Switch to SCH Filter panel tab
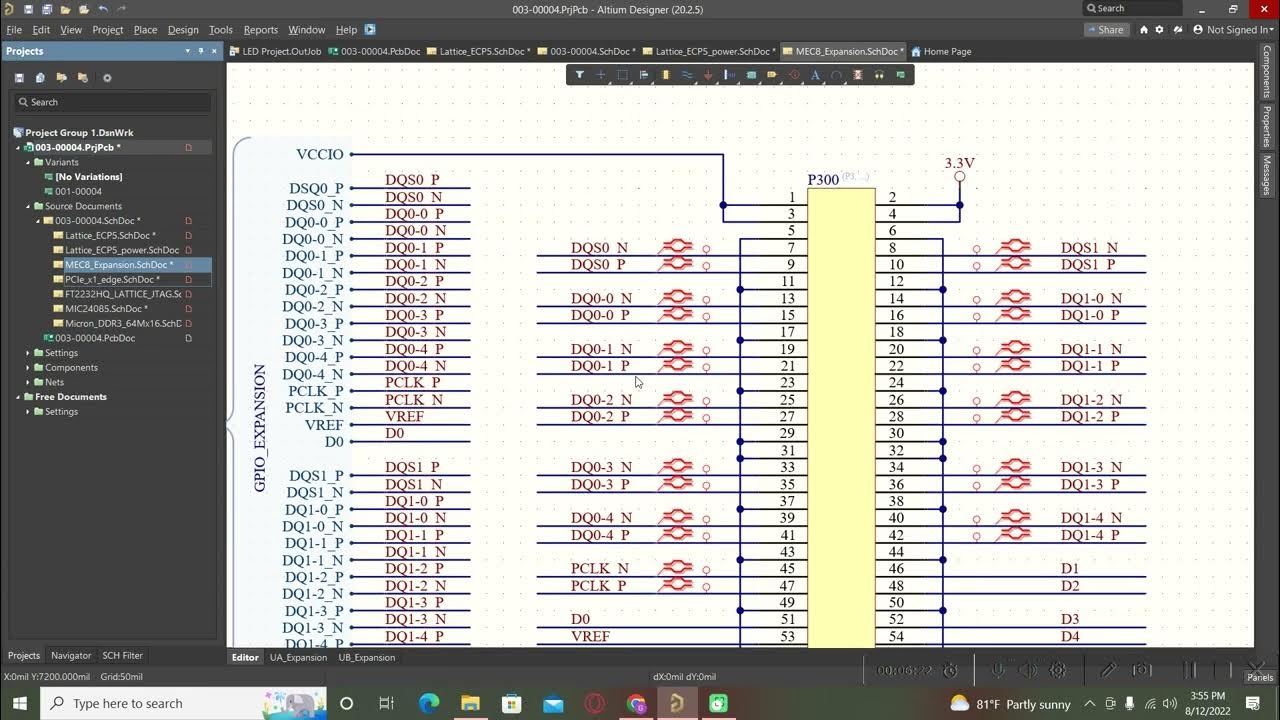This screenshot has height=720, width=1280. pos(122,656)
